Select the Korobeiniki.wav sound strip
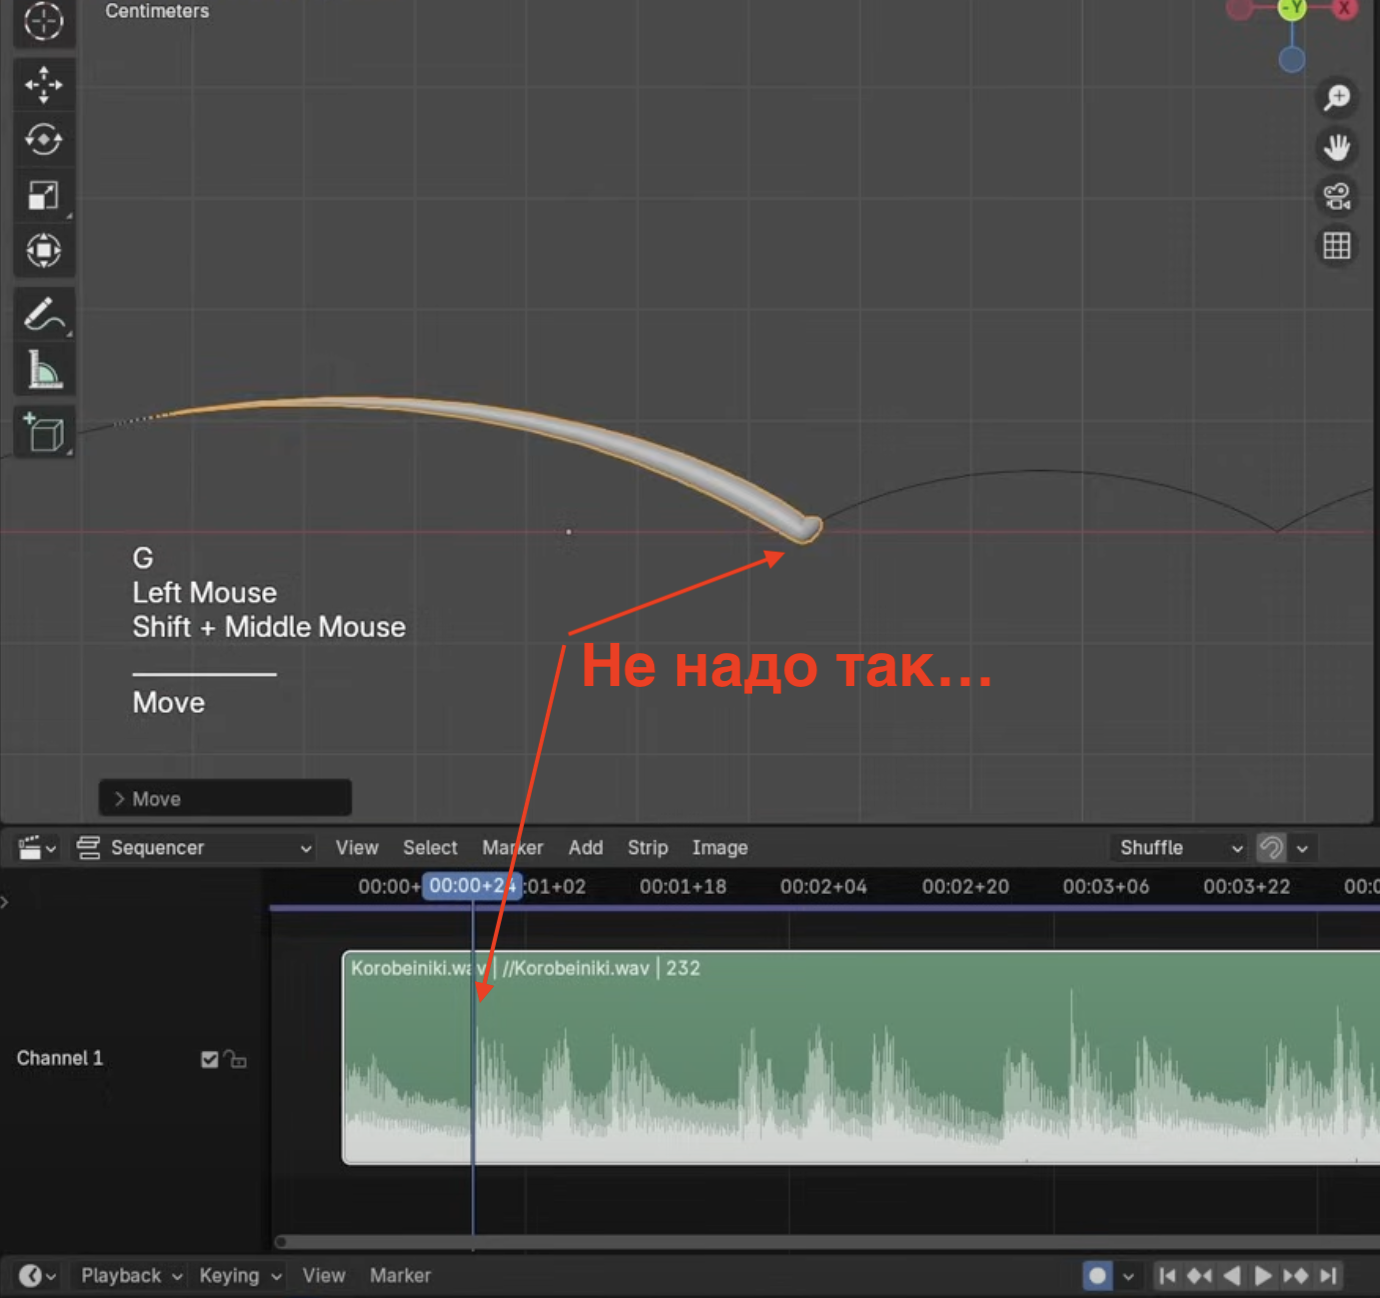The image size is (1380, 1298). (x=861, y=1058)
